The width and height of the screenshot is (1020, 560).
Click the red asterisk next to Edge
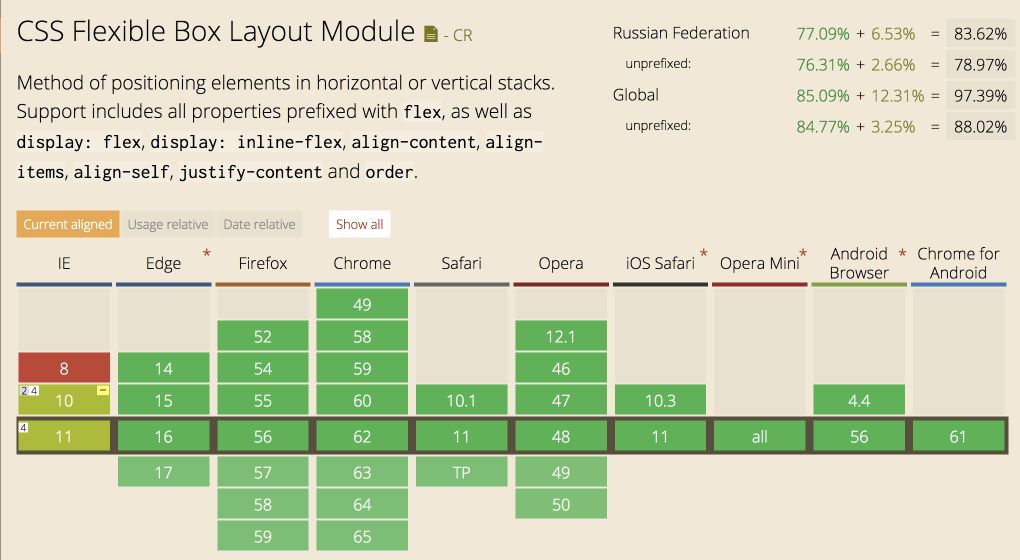[x=207, y=254]
